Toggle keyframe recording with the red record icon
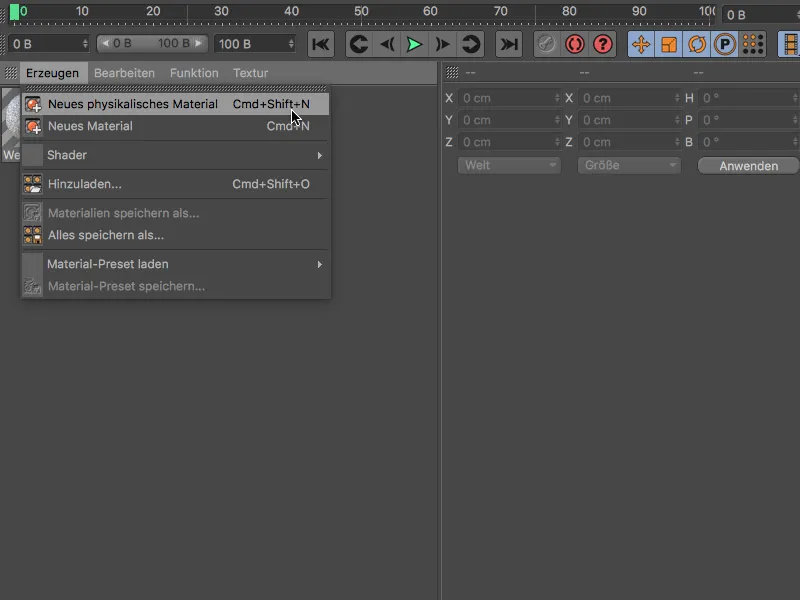 click(573, 44)
